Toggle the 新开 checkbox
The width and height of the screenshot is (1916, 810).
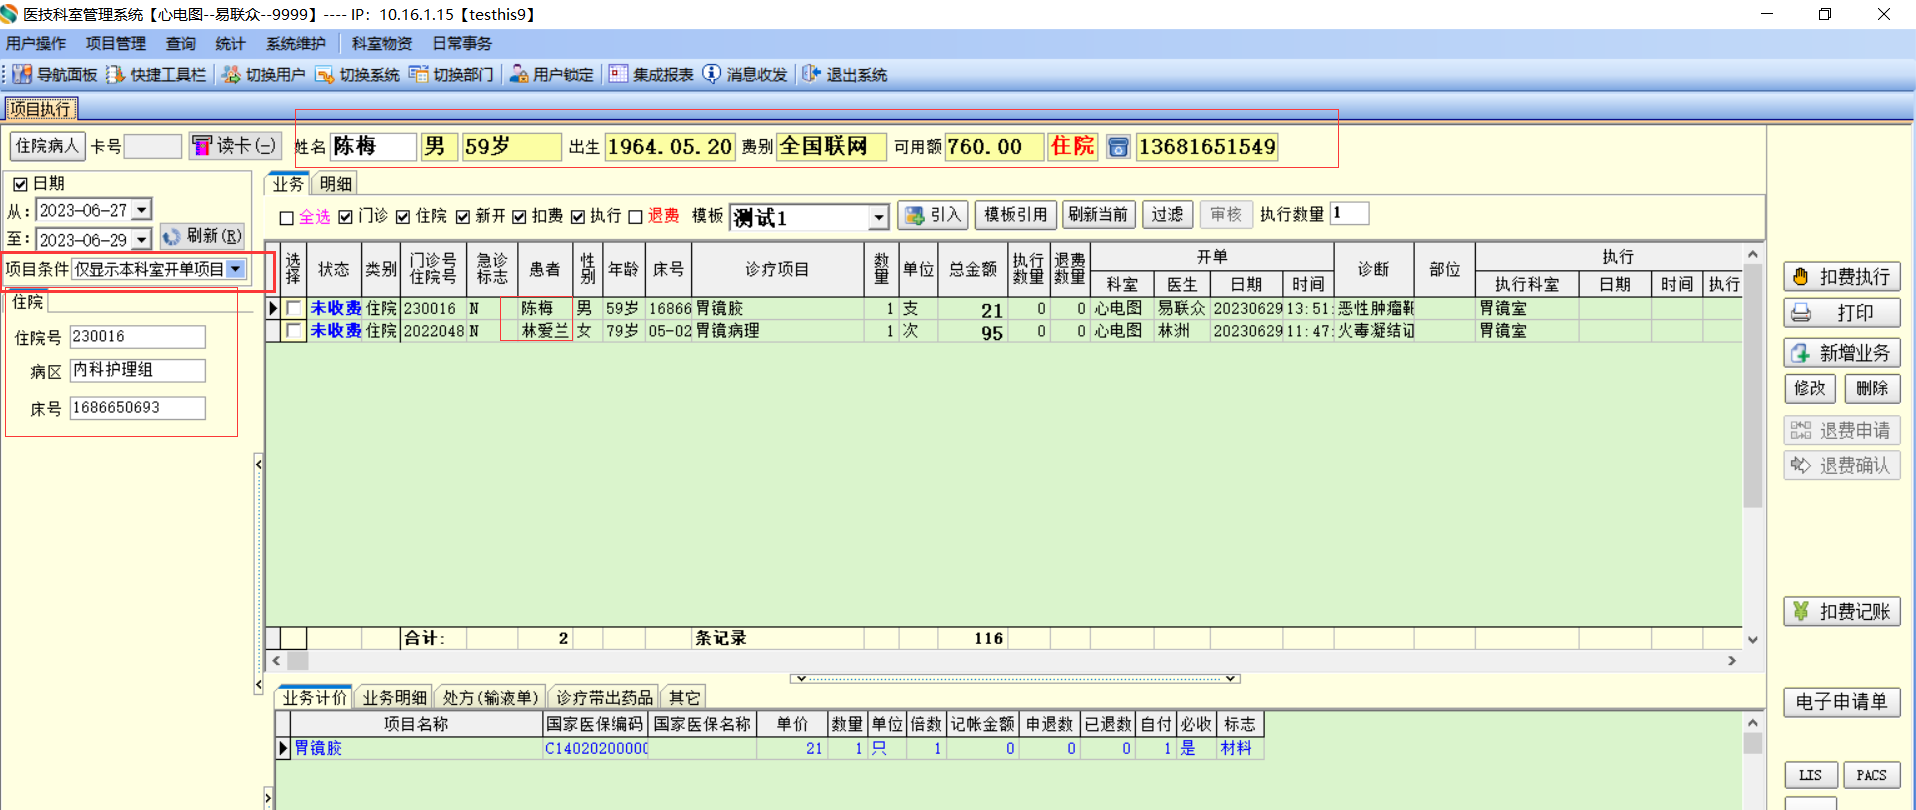click(463, 217)
